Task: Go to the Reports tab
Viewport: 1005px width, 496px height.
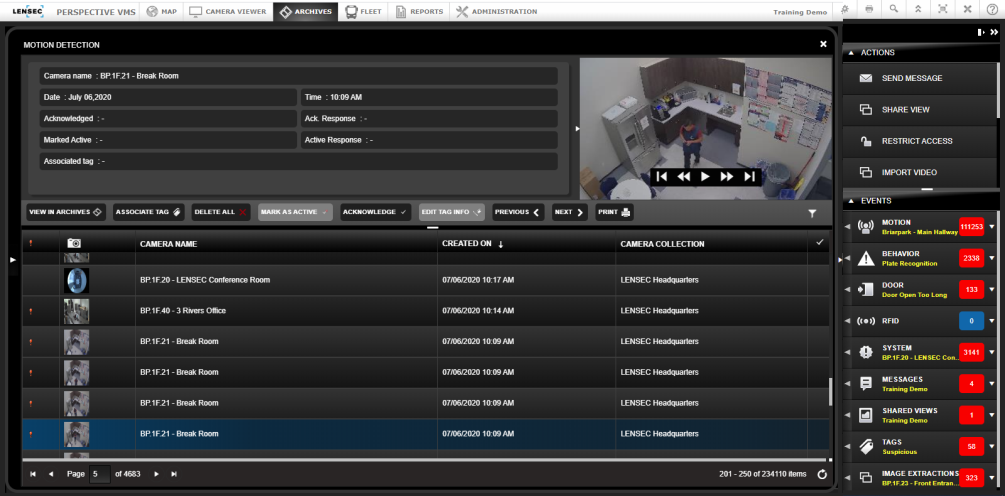Action: (x=419, y=12)
